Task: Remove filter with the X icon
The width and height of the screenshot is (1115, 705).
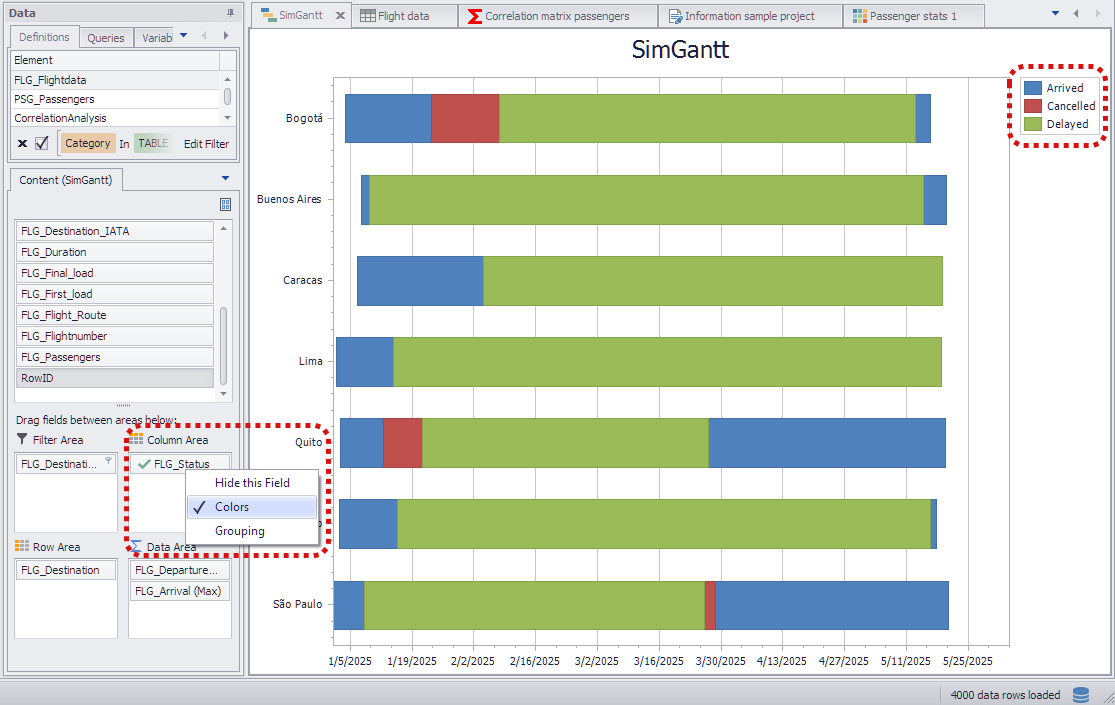Action: [22, 143]
